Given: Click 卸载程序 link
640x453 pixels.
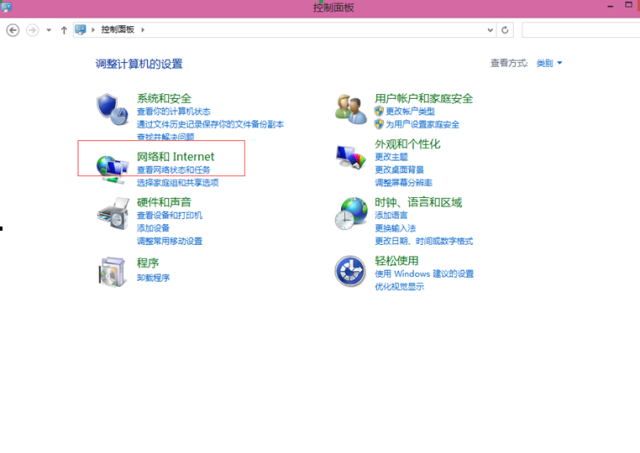Looking at the screenshot, I should (x=153, y=278).
